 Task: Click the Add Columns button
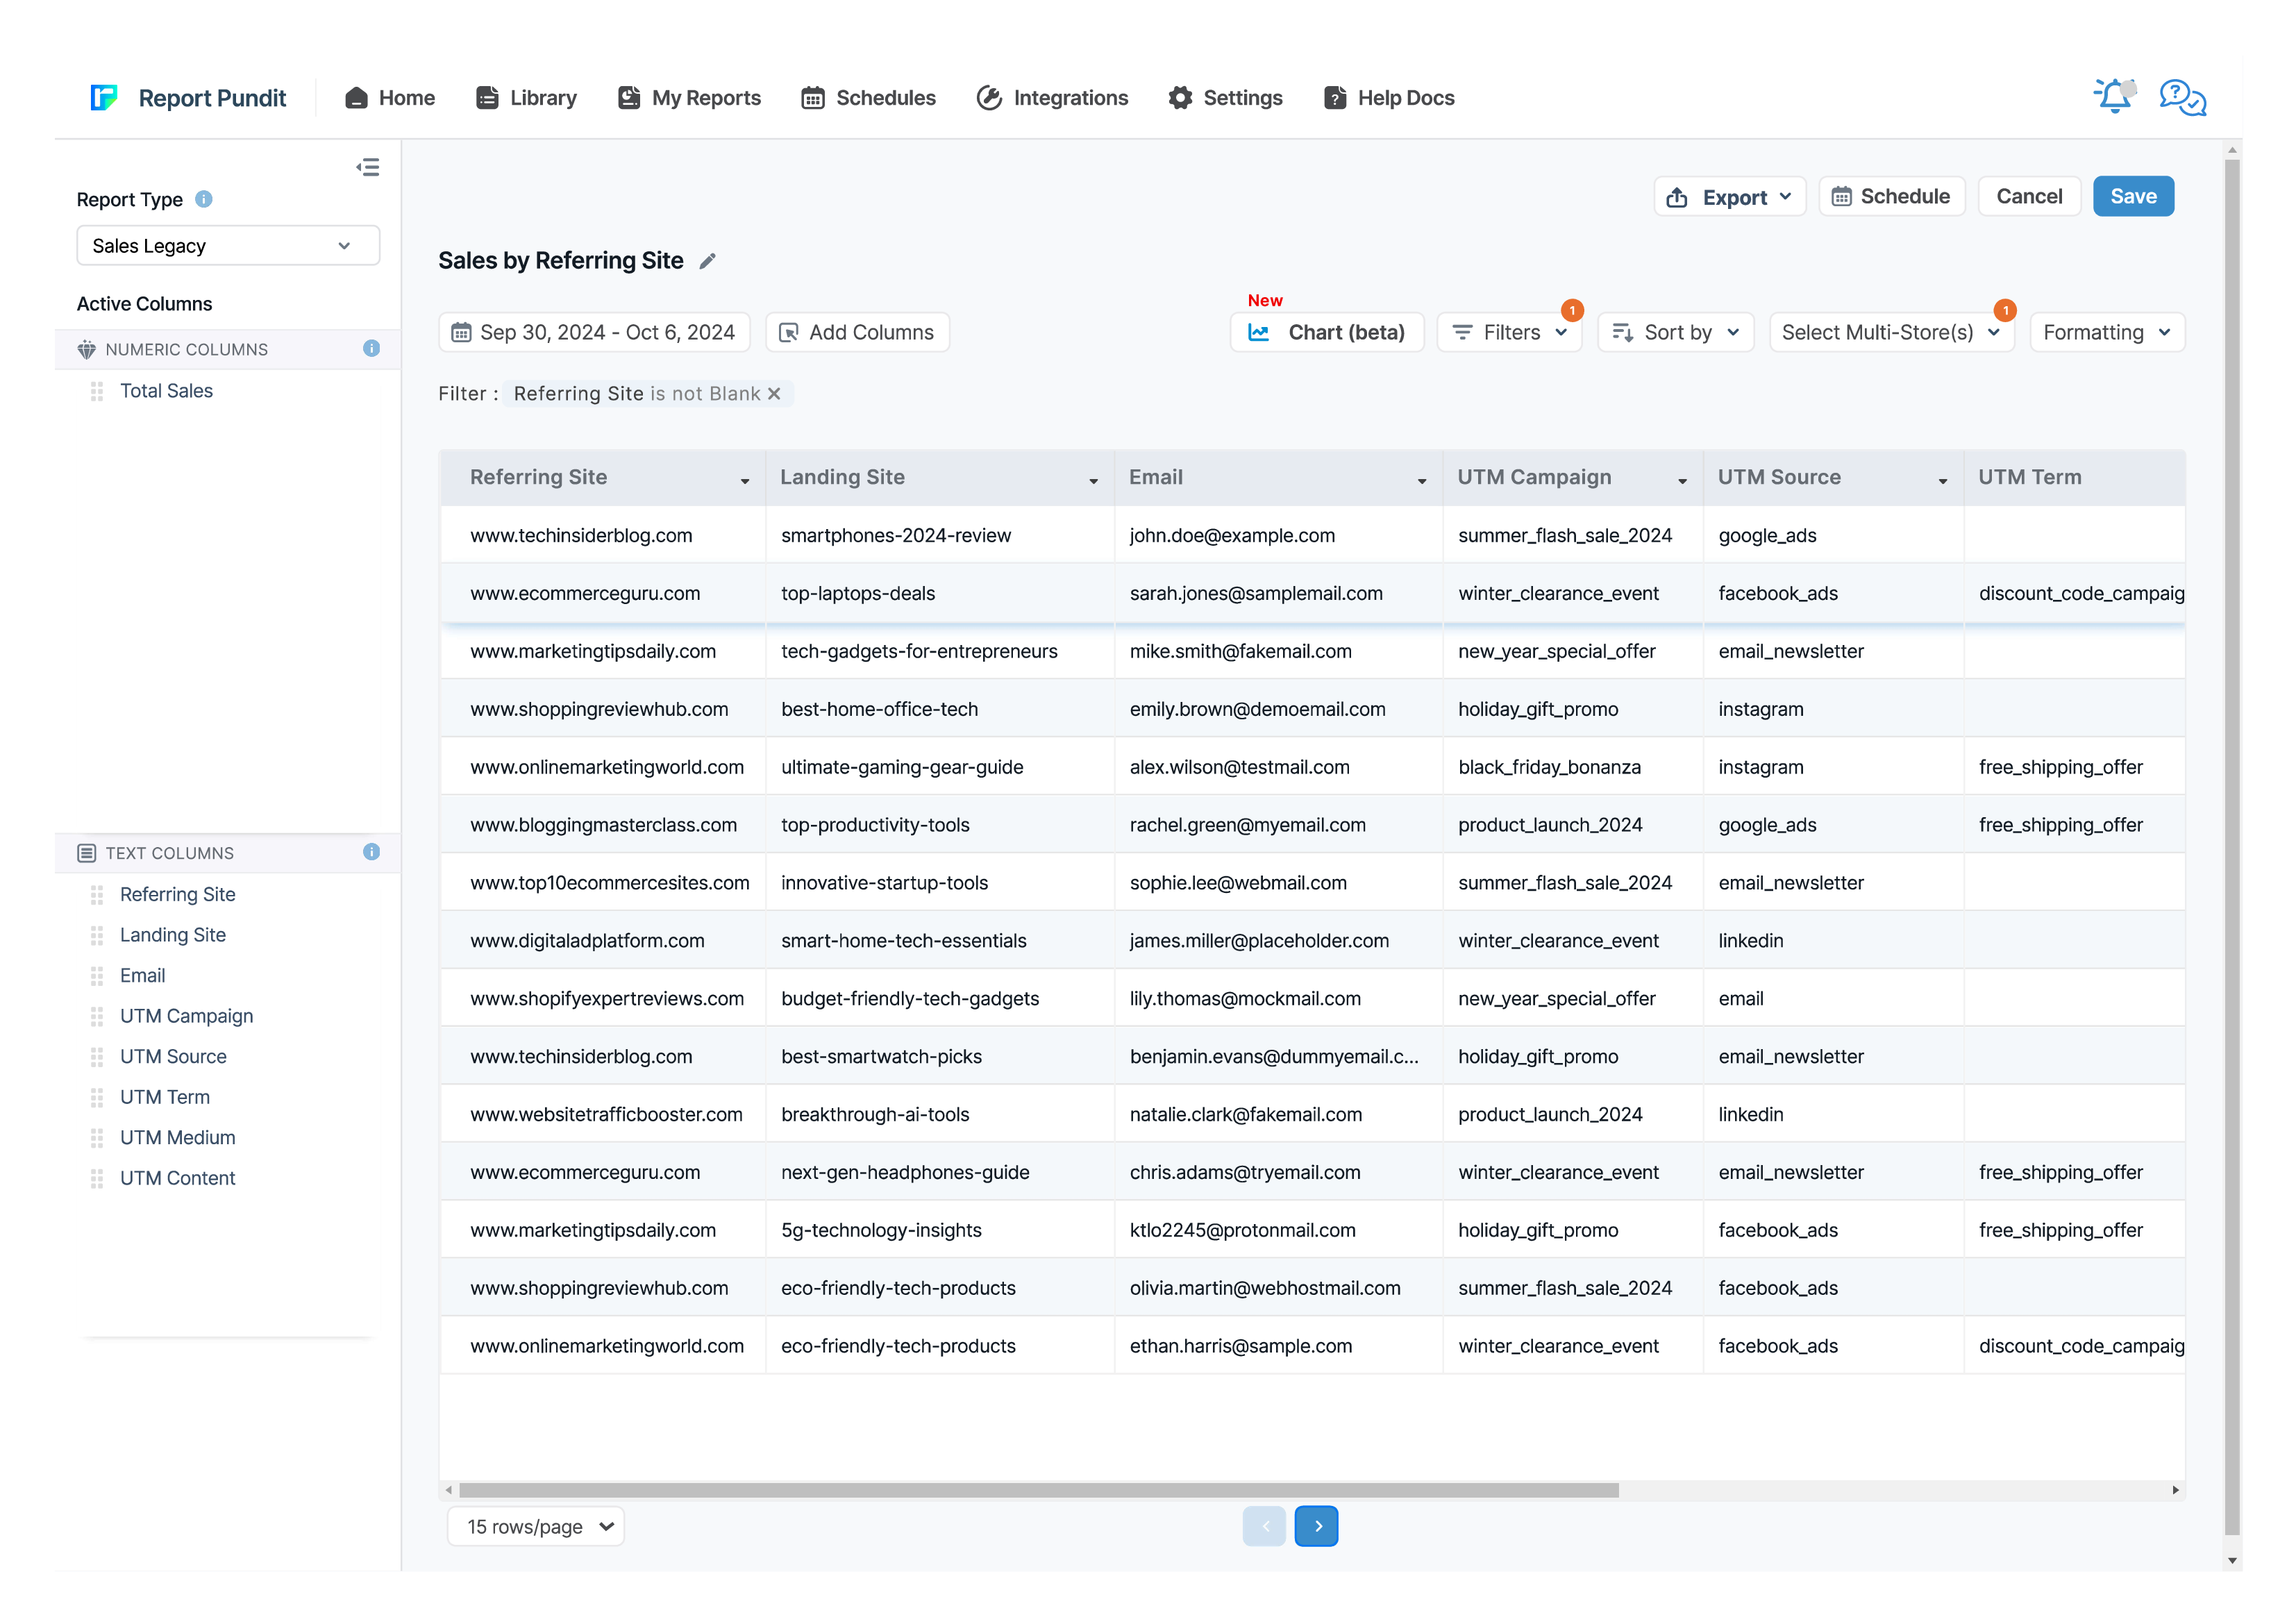coord(857,333)
